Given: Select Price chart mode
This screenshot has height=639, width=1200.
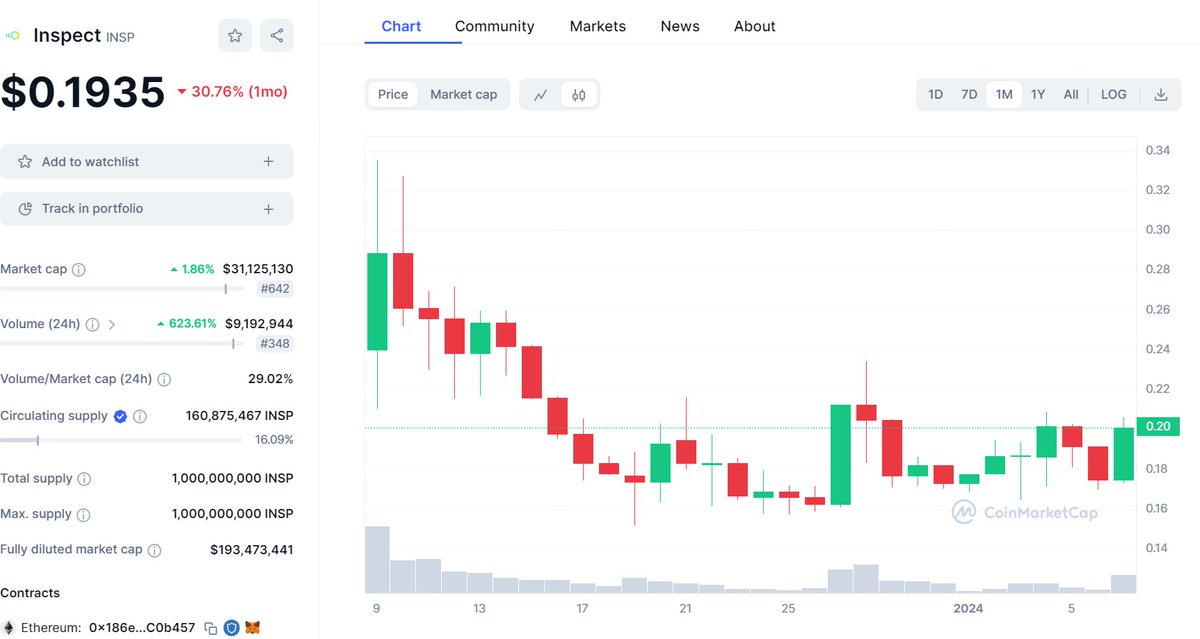Looking at the screenshot, I should tap(393, 94).
